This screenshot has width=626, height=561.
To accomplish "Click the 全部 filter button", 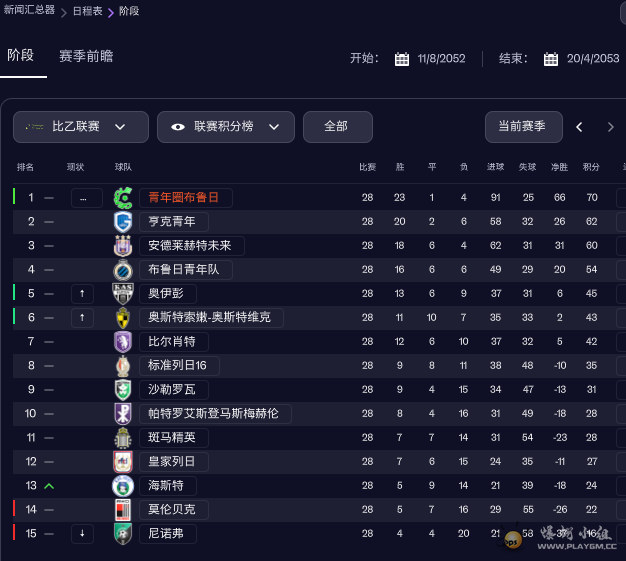I will pyautogui.click(x=337, y=127).
